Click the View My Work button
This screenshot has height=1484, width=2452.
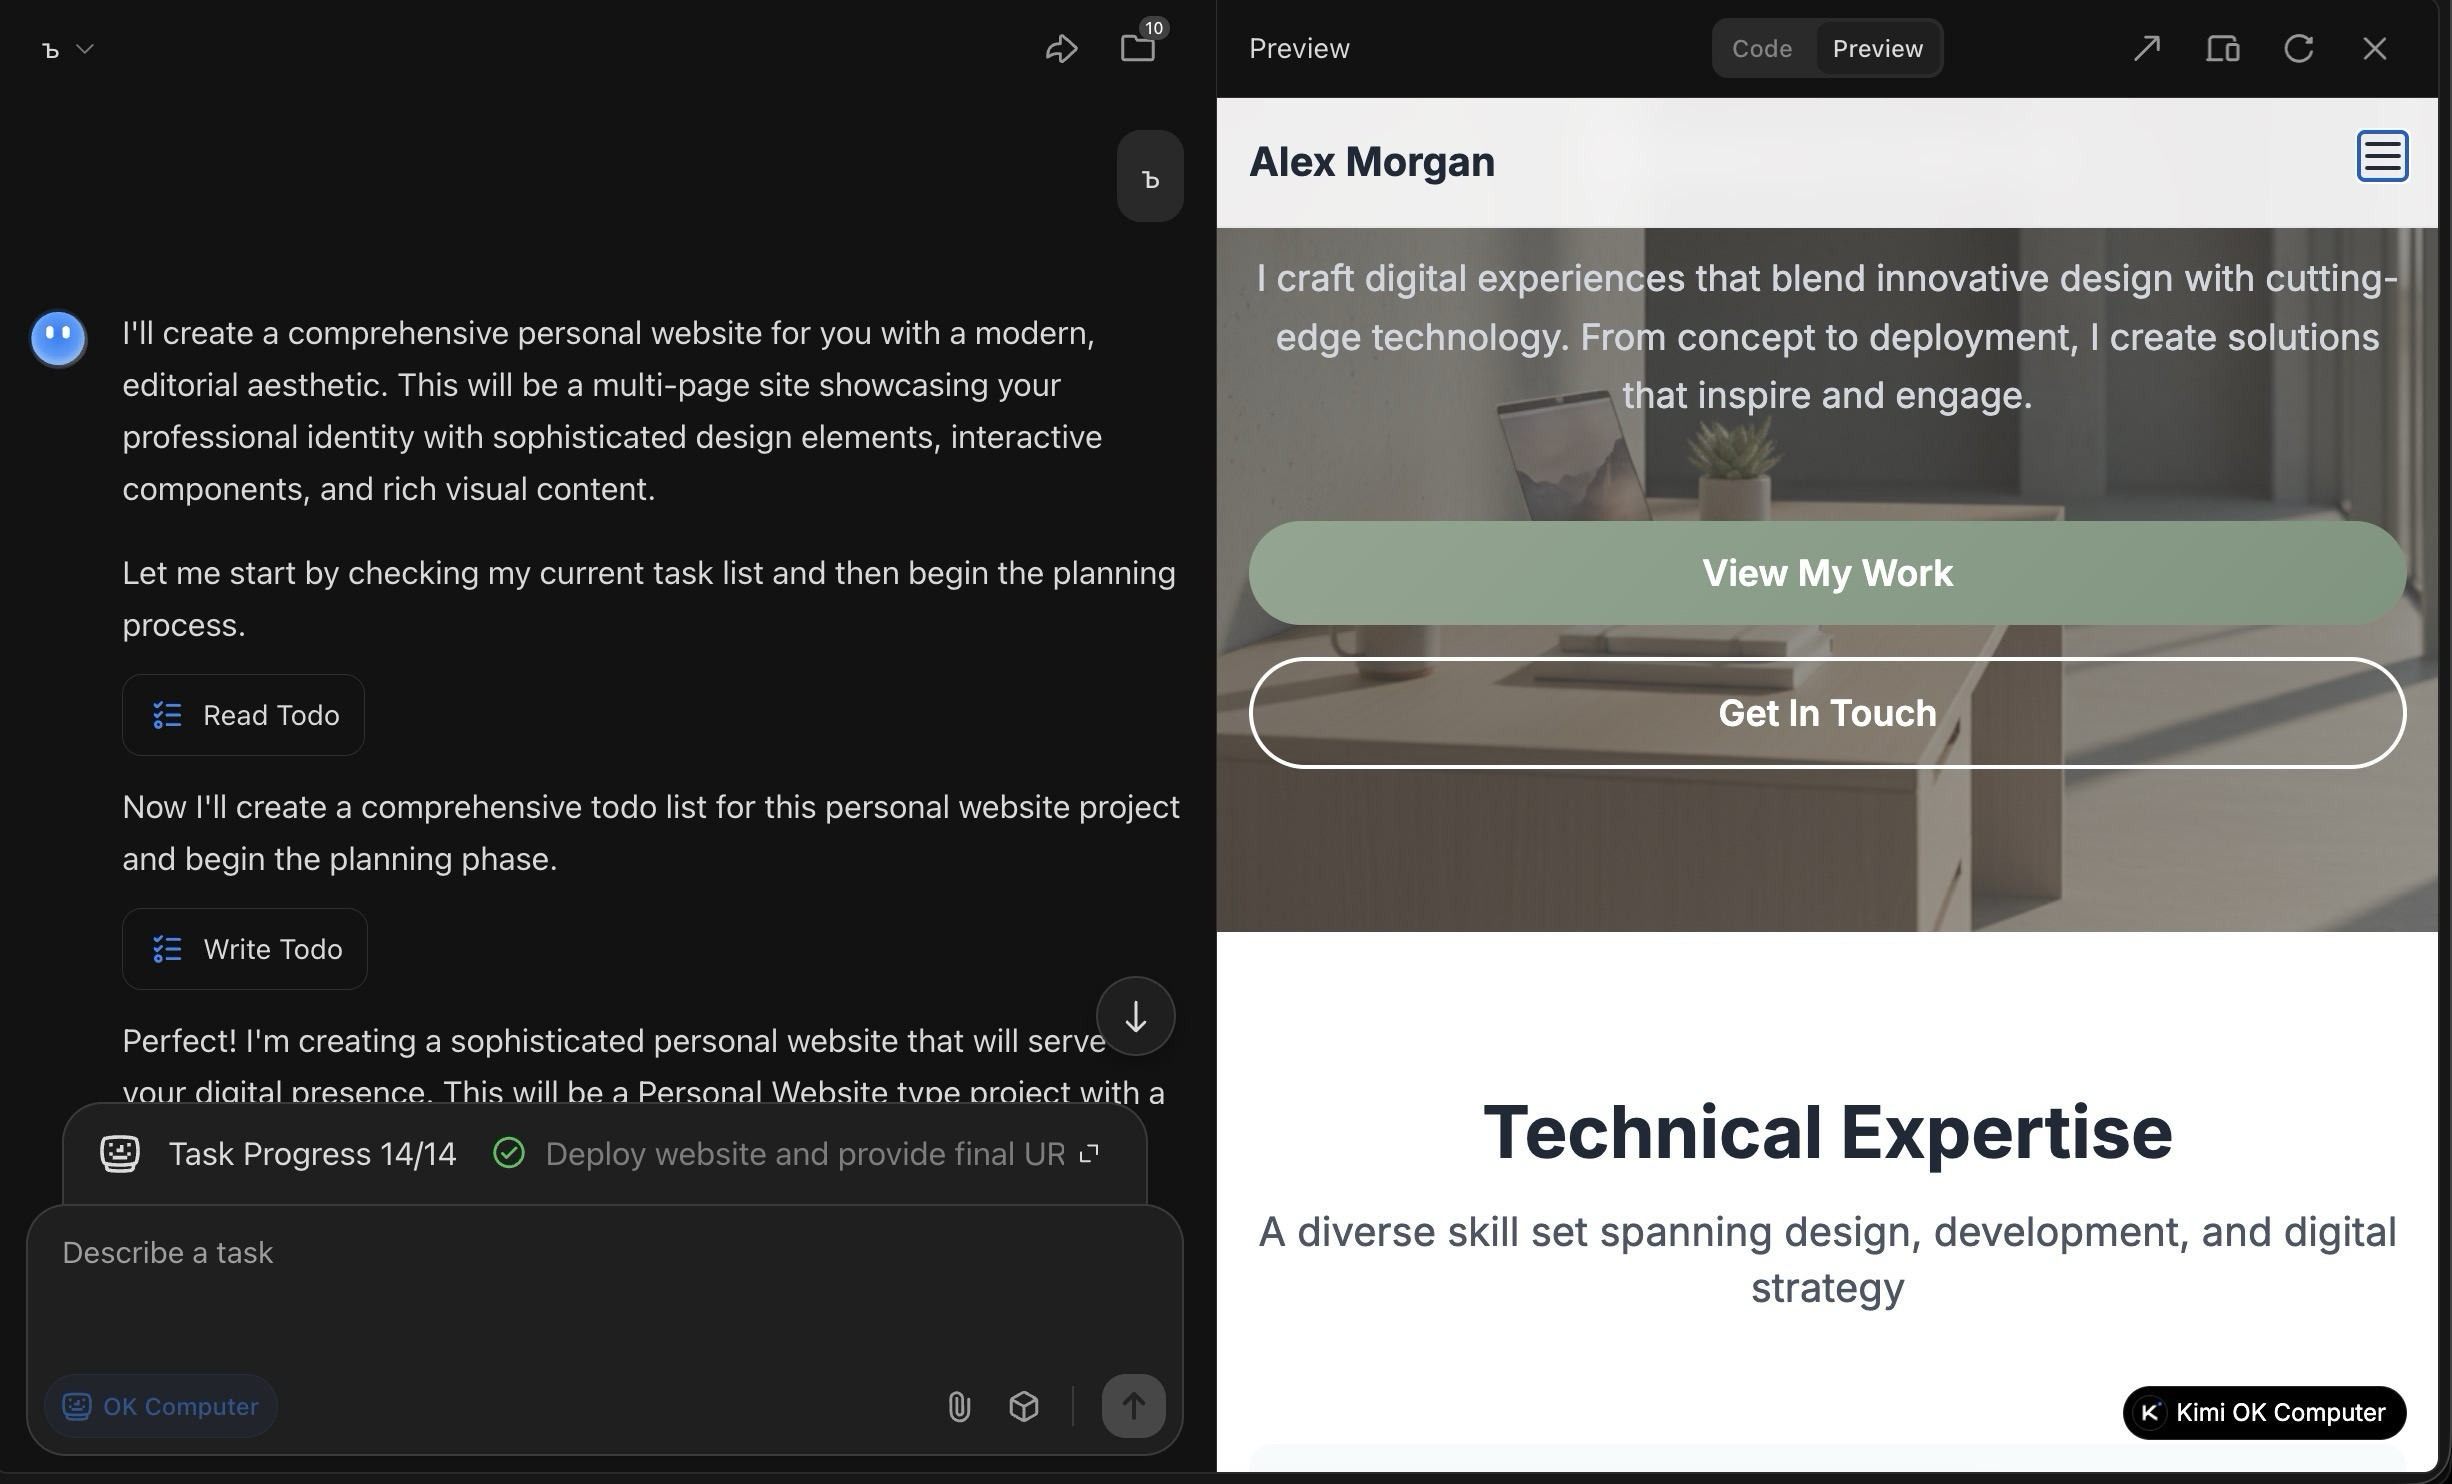(x=1827, y=573)
